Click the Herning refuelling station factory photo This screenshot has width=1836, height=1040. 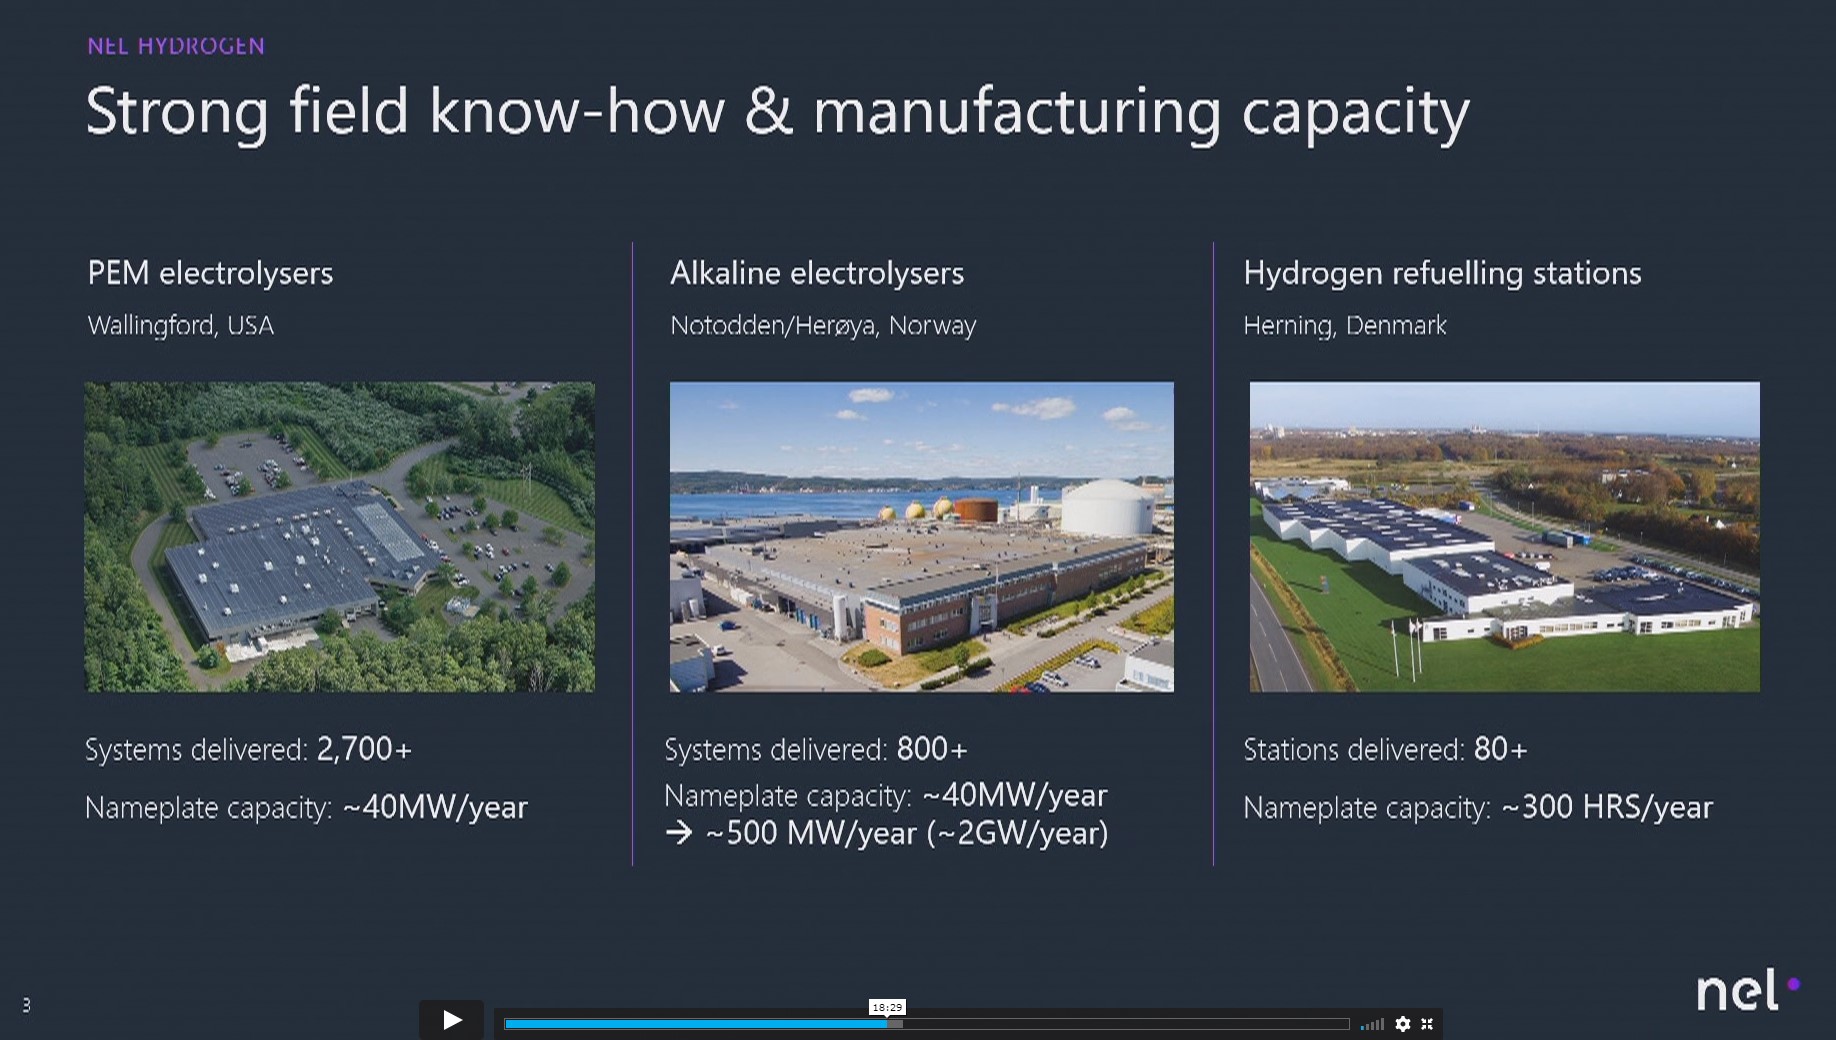point(1505,537)
